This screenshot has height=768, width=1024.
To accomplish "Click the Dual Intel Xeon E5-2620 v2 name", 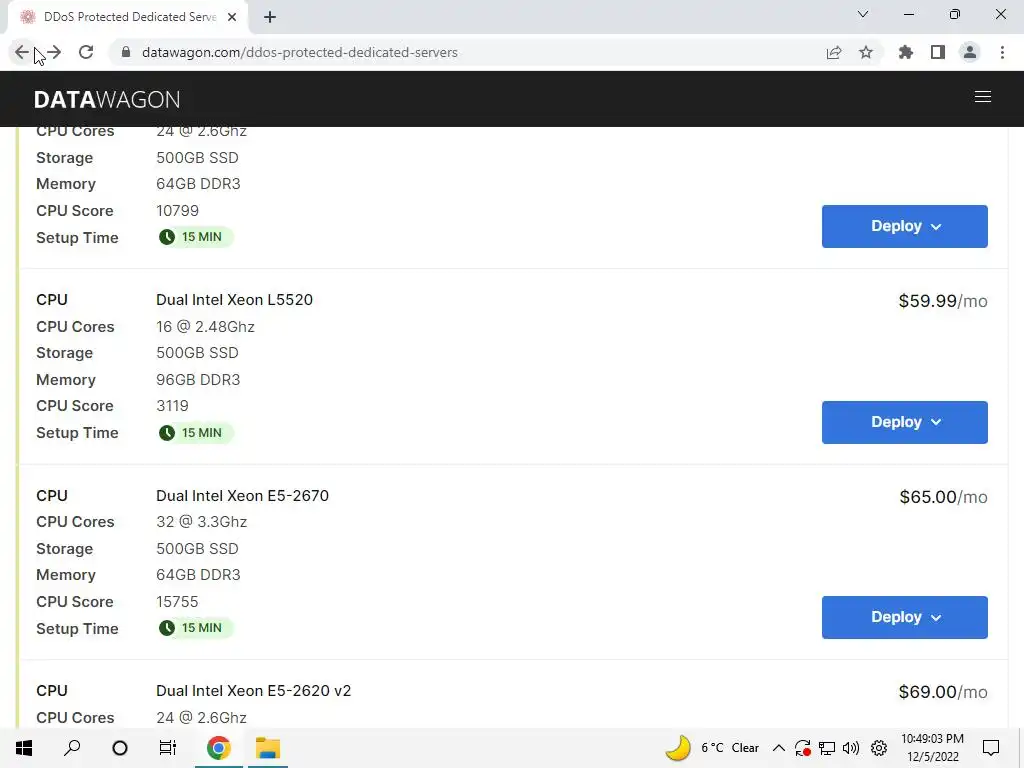I will [253, 691].
